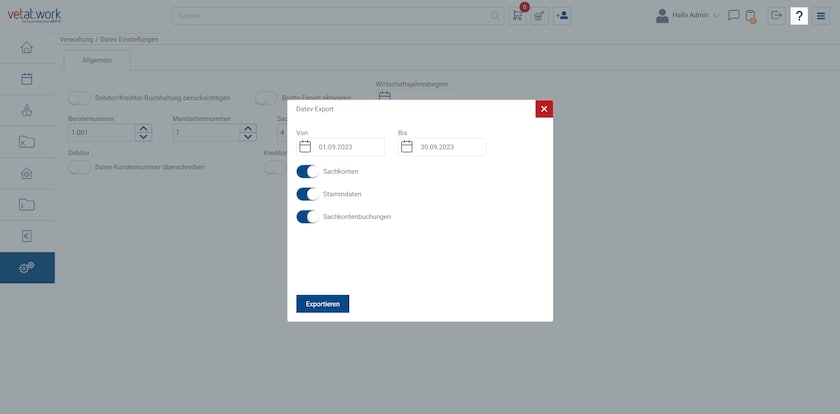Click the logout icon
The image size is (840, 414).
(x=776, y=16)
